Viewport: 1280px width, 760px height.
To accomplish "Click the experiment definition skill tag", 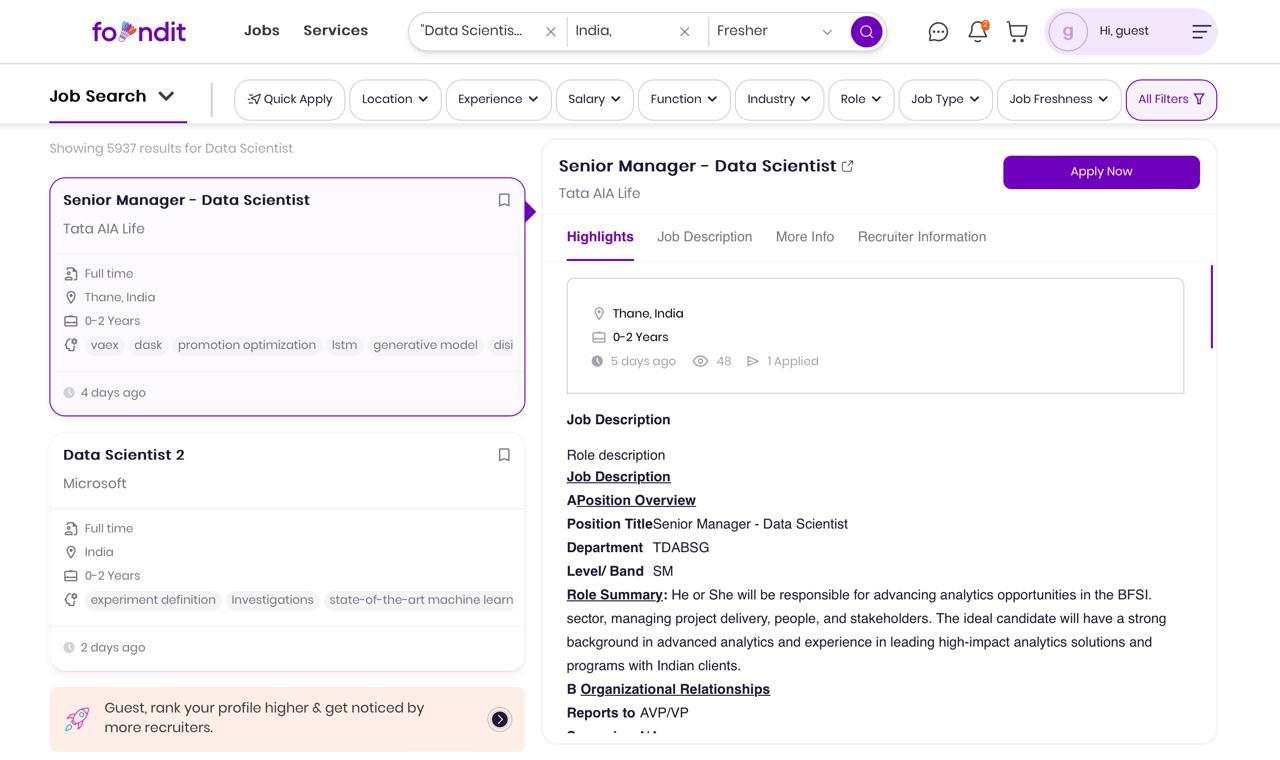I will (x=153, y=600).
